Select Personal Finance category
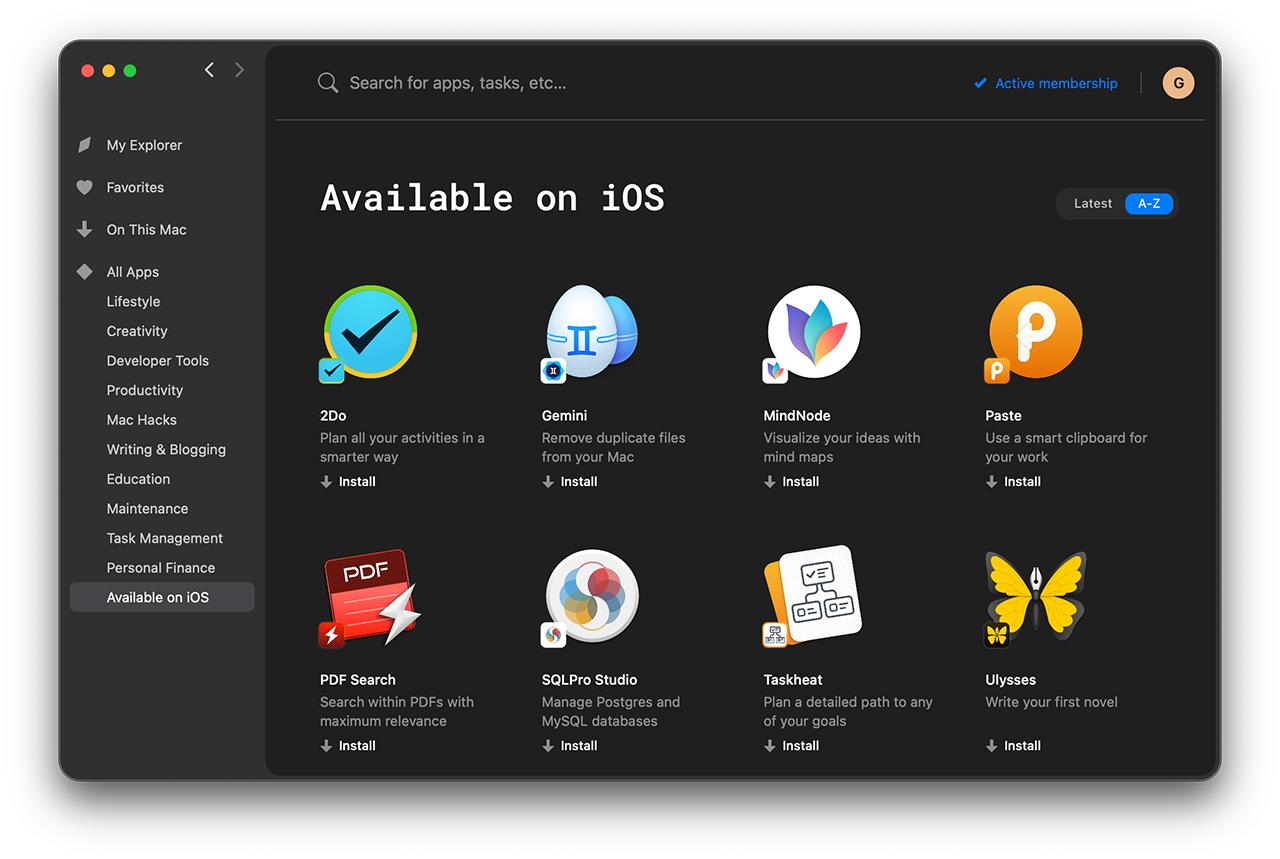This screenshot has width=1280, height=859. click(162, 567)
